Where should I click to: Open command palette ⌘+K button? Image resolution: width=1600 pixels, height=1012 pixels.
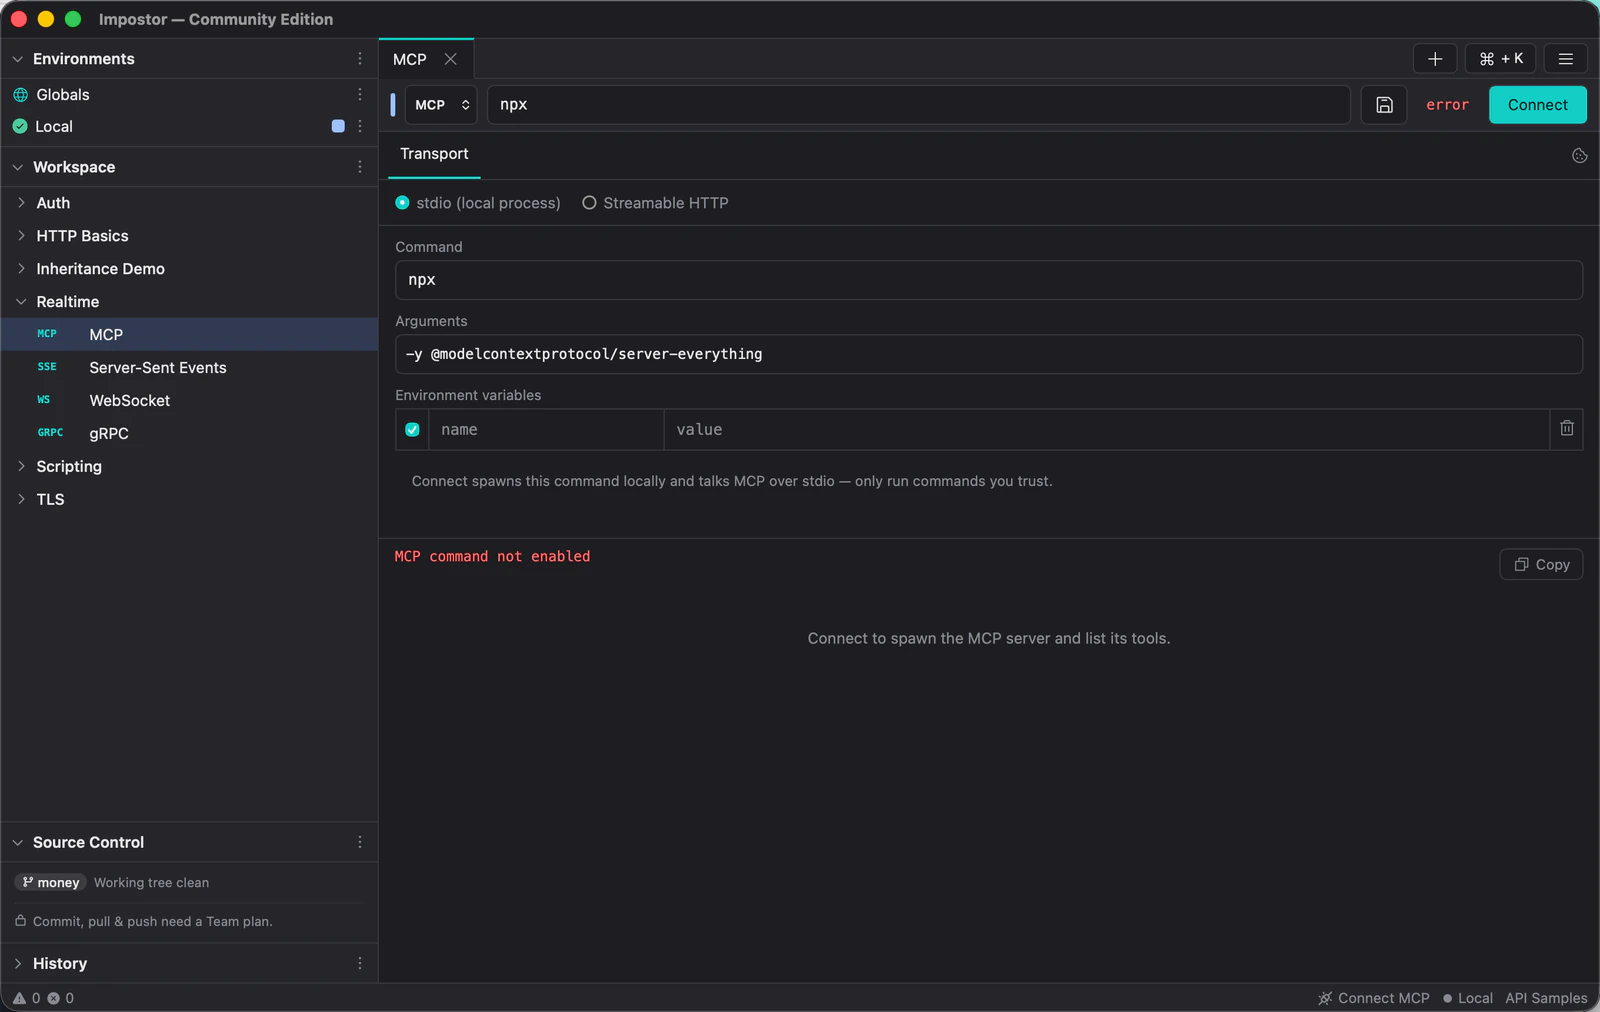(x=1501, y=59)
